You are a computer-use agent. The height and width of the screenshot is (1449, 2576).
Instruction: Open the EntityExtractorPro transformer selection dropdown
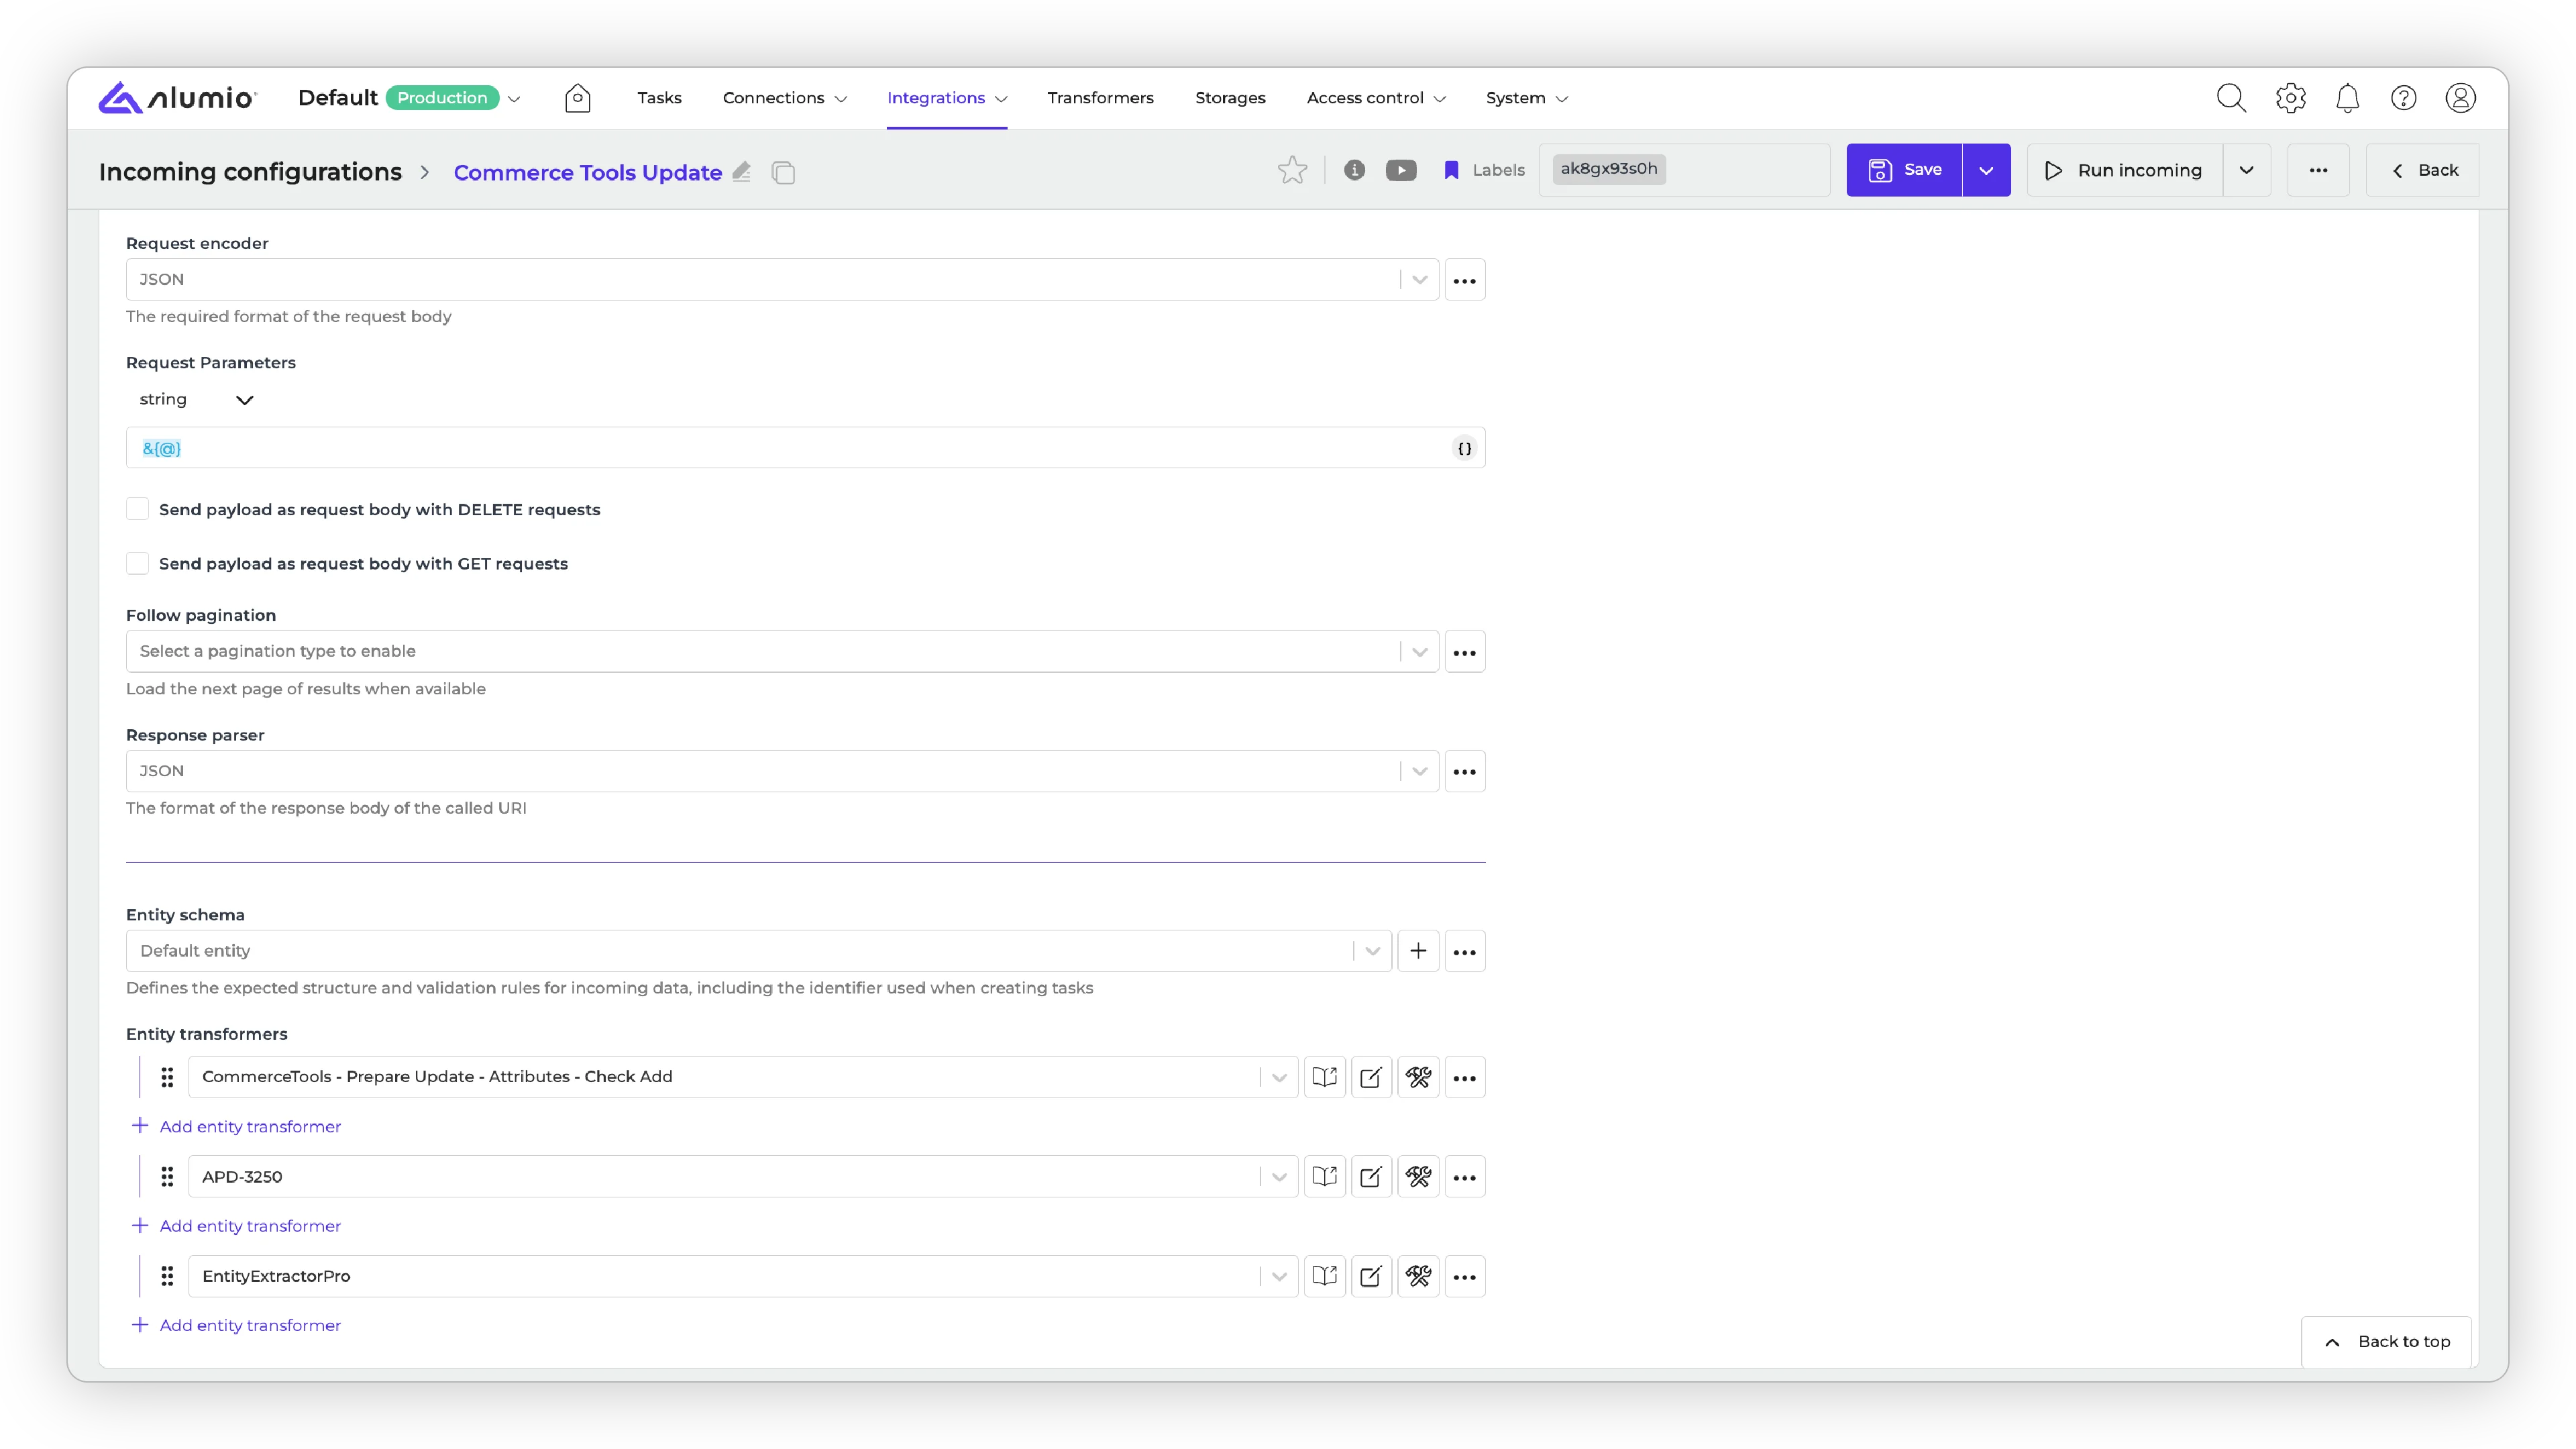point(743,1276)
